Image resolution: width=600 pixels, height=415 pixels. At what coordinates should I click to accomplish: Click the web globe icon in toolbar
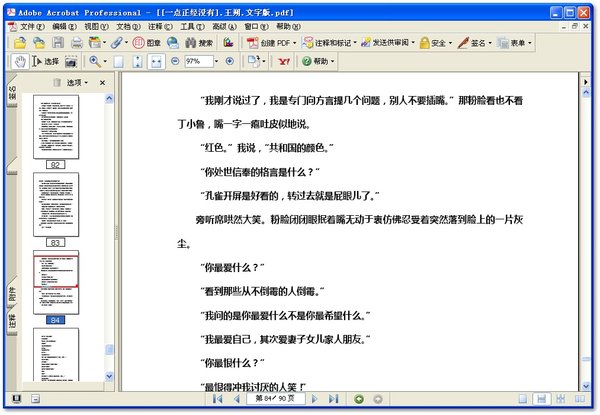point(173,43)
